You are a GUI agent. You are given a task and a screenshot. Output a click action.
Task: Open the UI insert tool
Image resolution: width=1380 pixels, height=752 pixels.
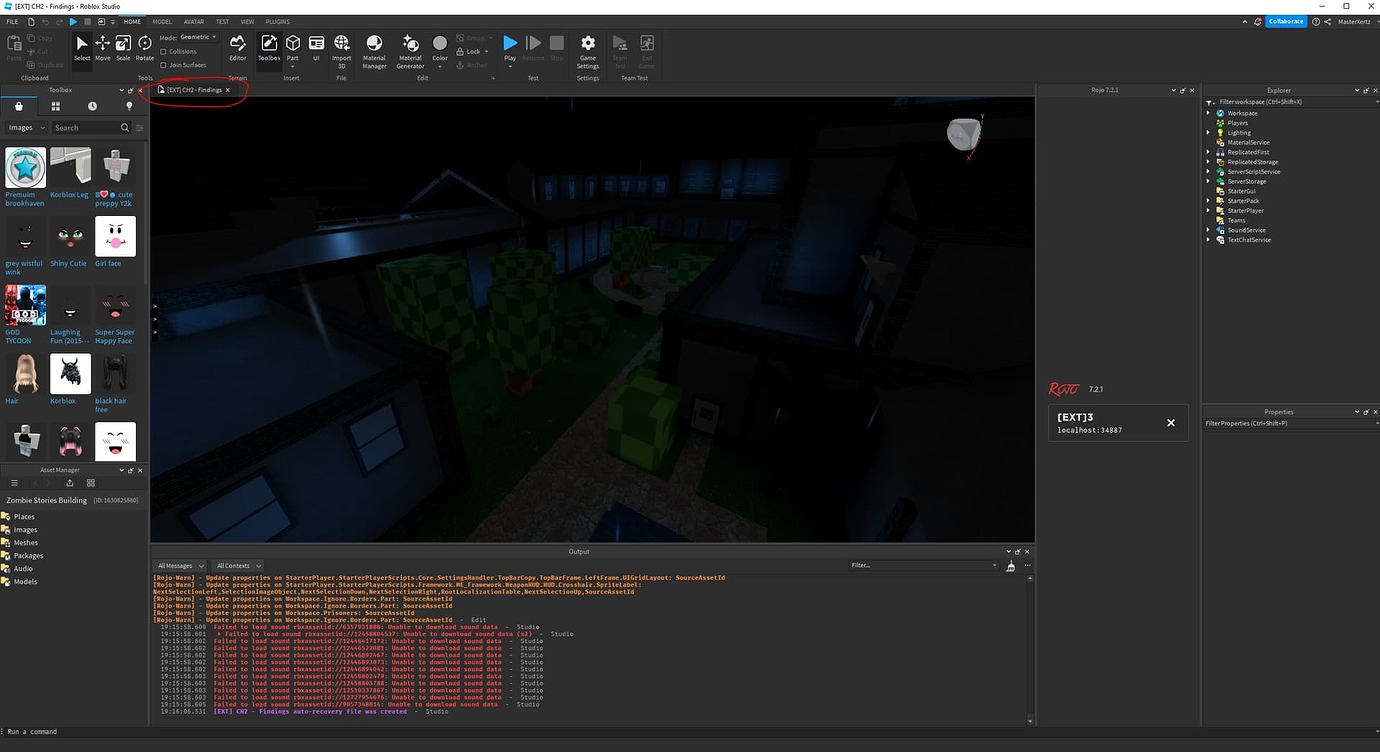316,44
